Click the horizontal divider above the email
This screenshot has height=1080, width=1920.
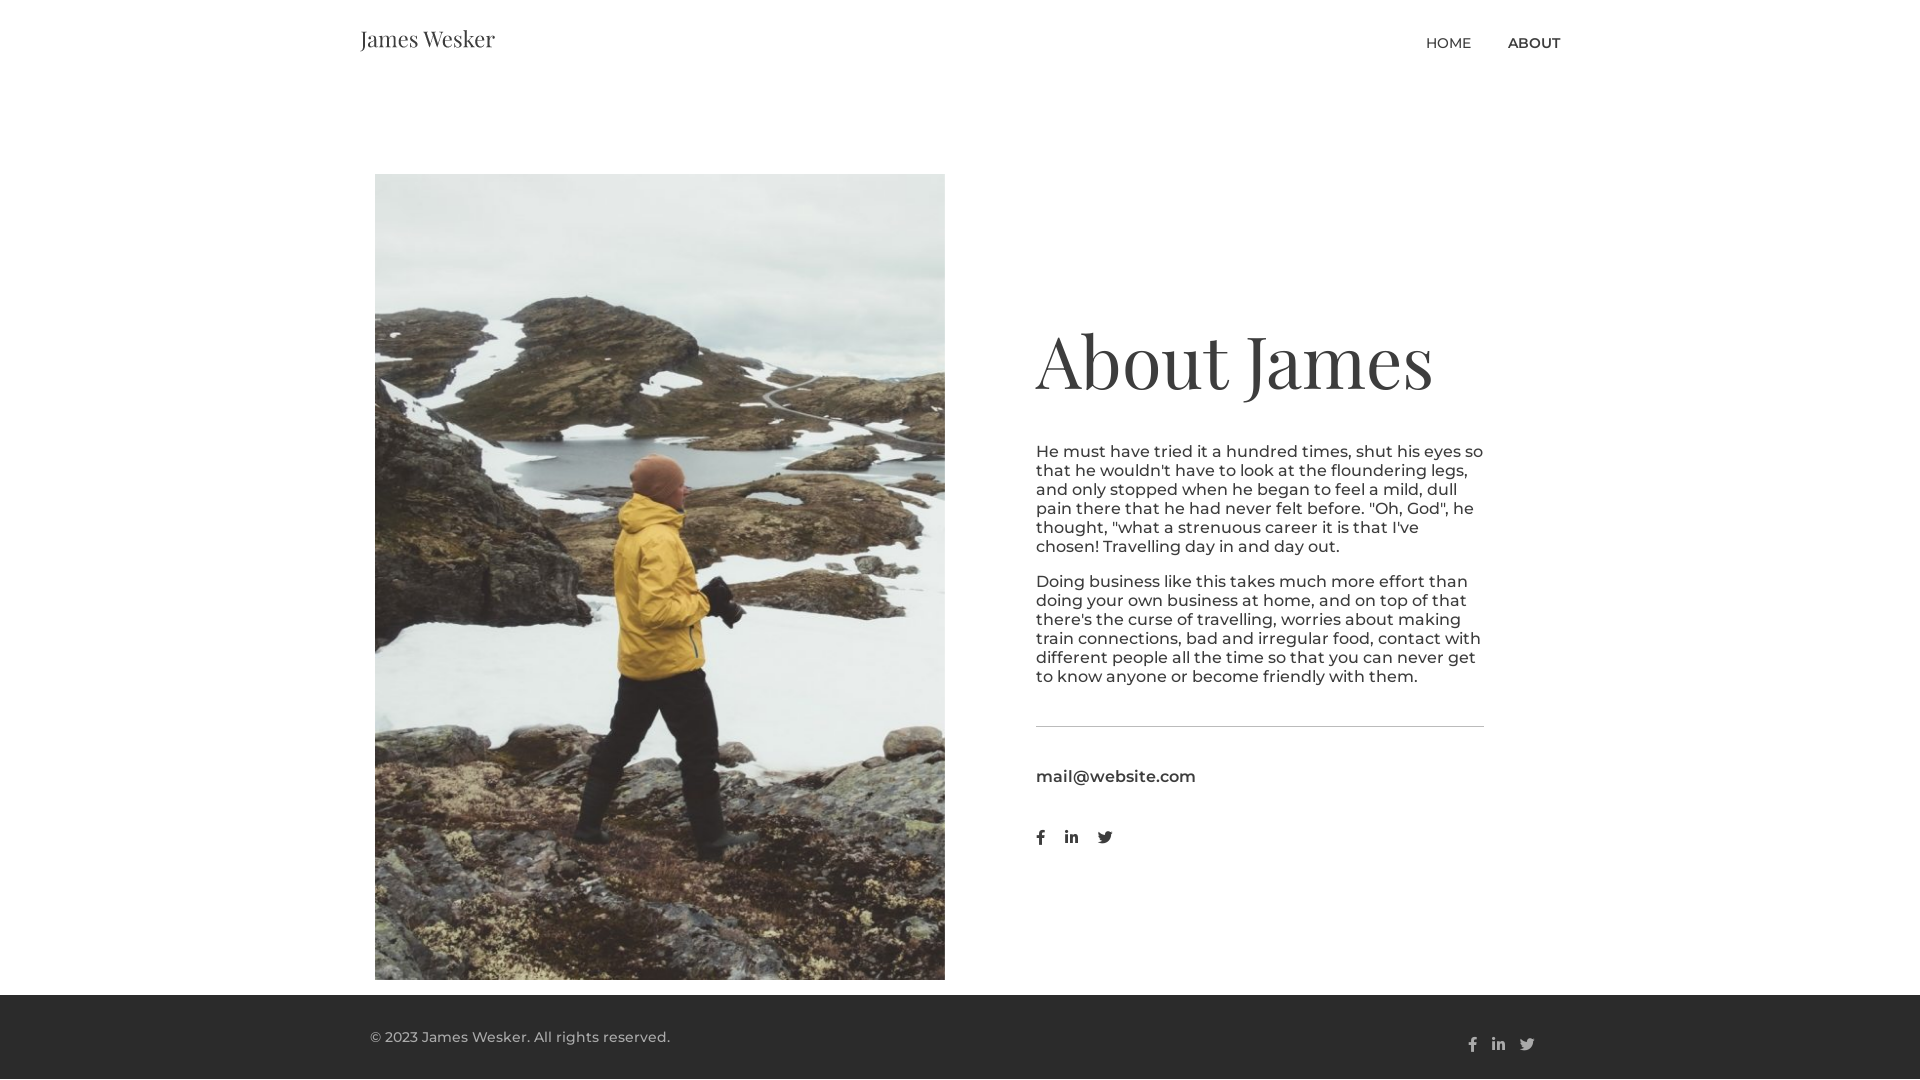(x=1259, y=727)
